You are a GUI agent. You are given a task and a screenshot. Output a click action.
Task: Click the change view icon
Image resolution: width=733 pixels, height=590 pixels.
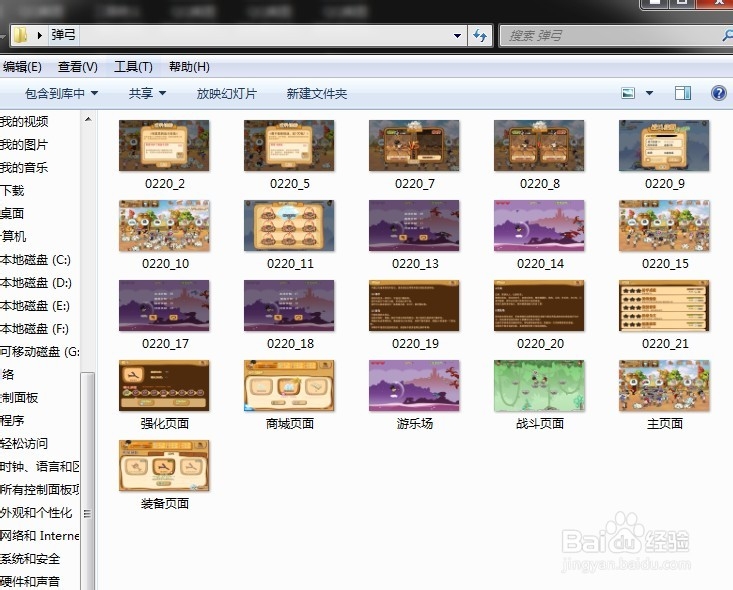pyautogui.click(x=628, y=93)
